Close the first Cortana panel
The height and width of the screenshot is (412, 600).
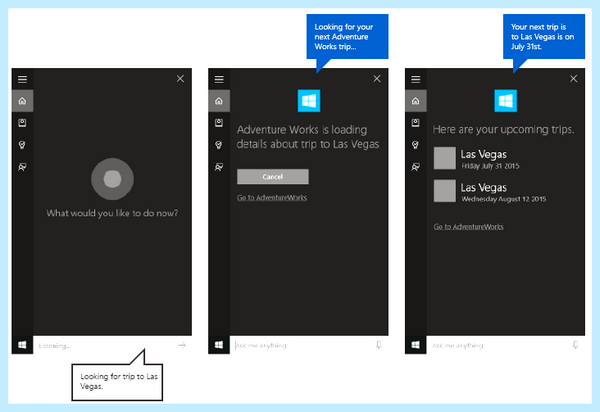click(x=180, y=79)
